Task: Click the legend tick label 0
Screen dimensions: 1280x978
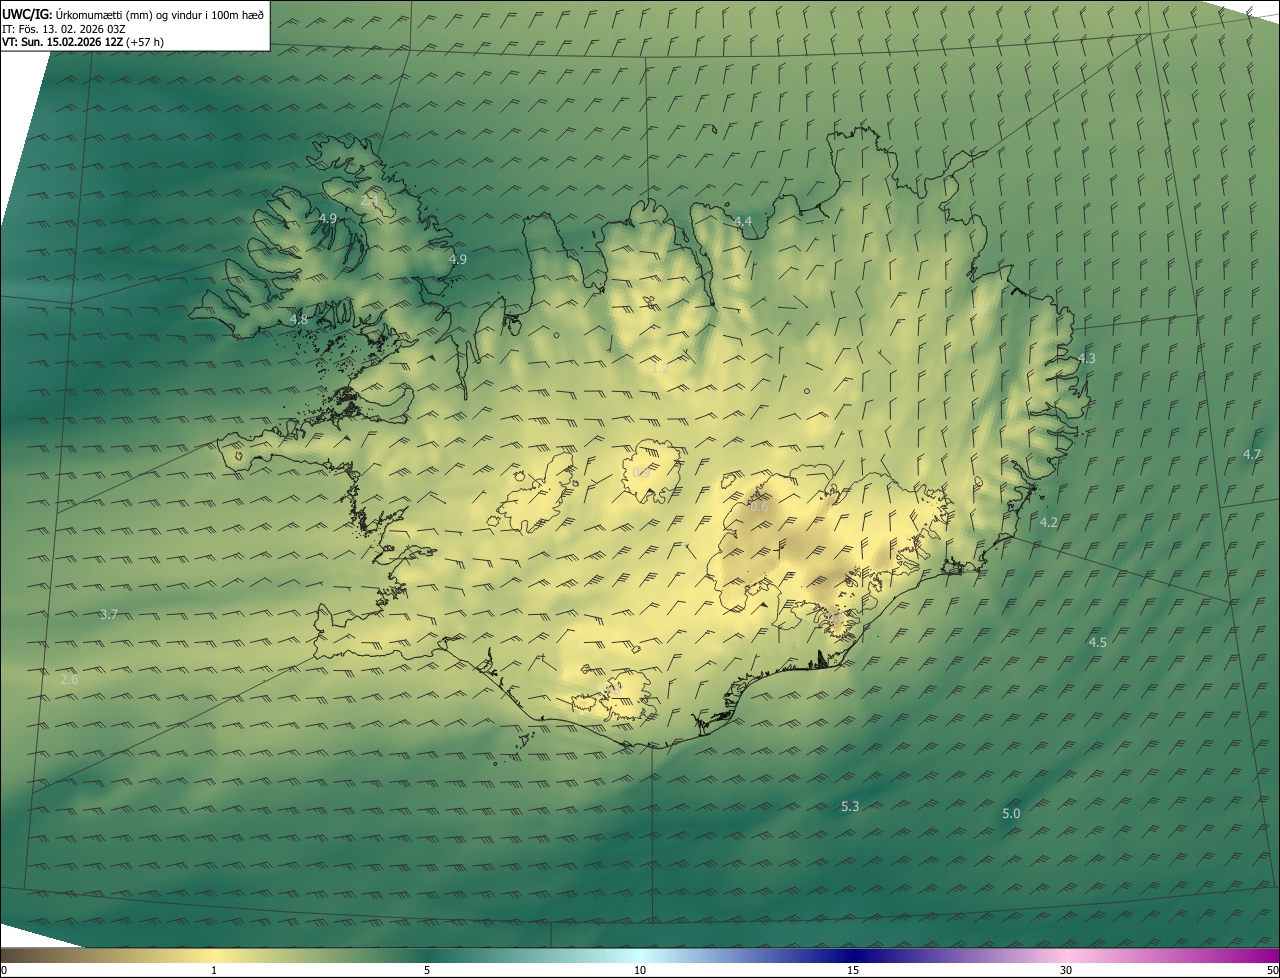Action: click(4, 970)
